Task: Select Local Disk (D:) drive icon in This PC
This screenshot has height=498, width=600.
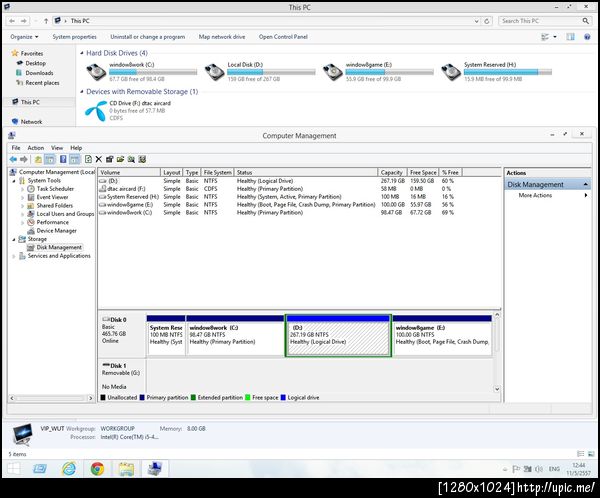Action: pyautogui.click(x=214, y=72)
